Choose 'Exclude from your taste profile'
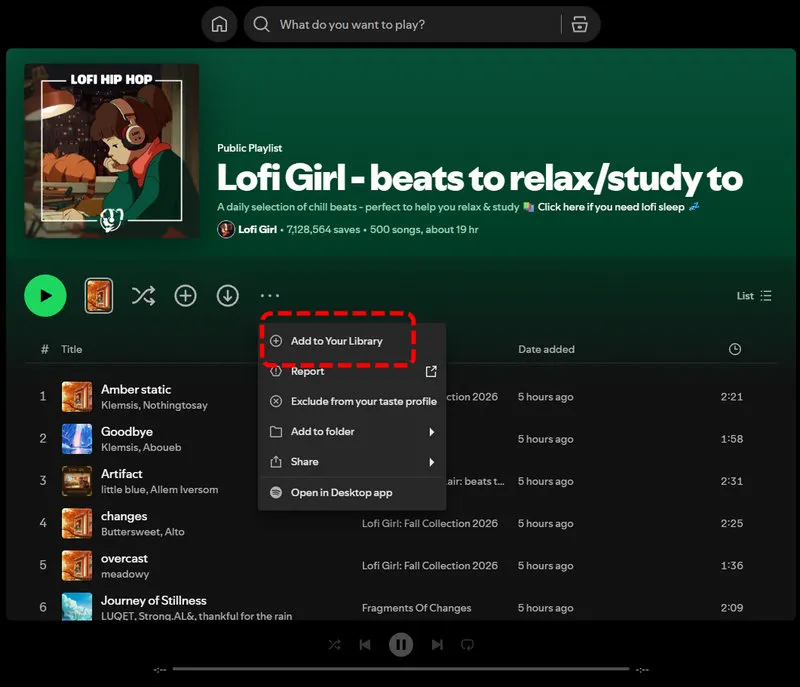Viewport: 800px width, 687px height. pos(352,401)
